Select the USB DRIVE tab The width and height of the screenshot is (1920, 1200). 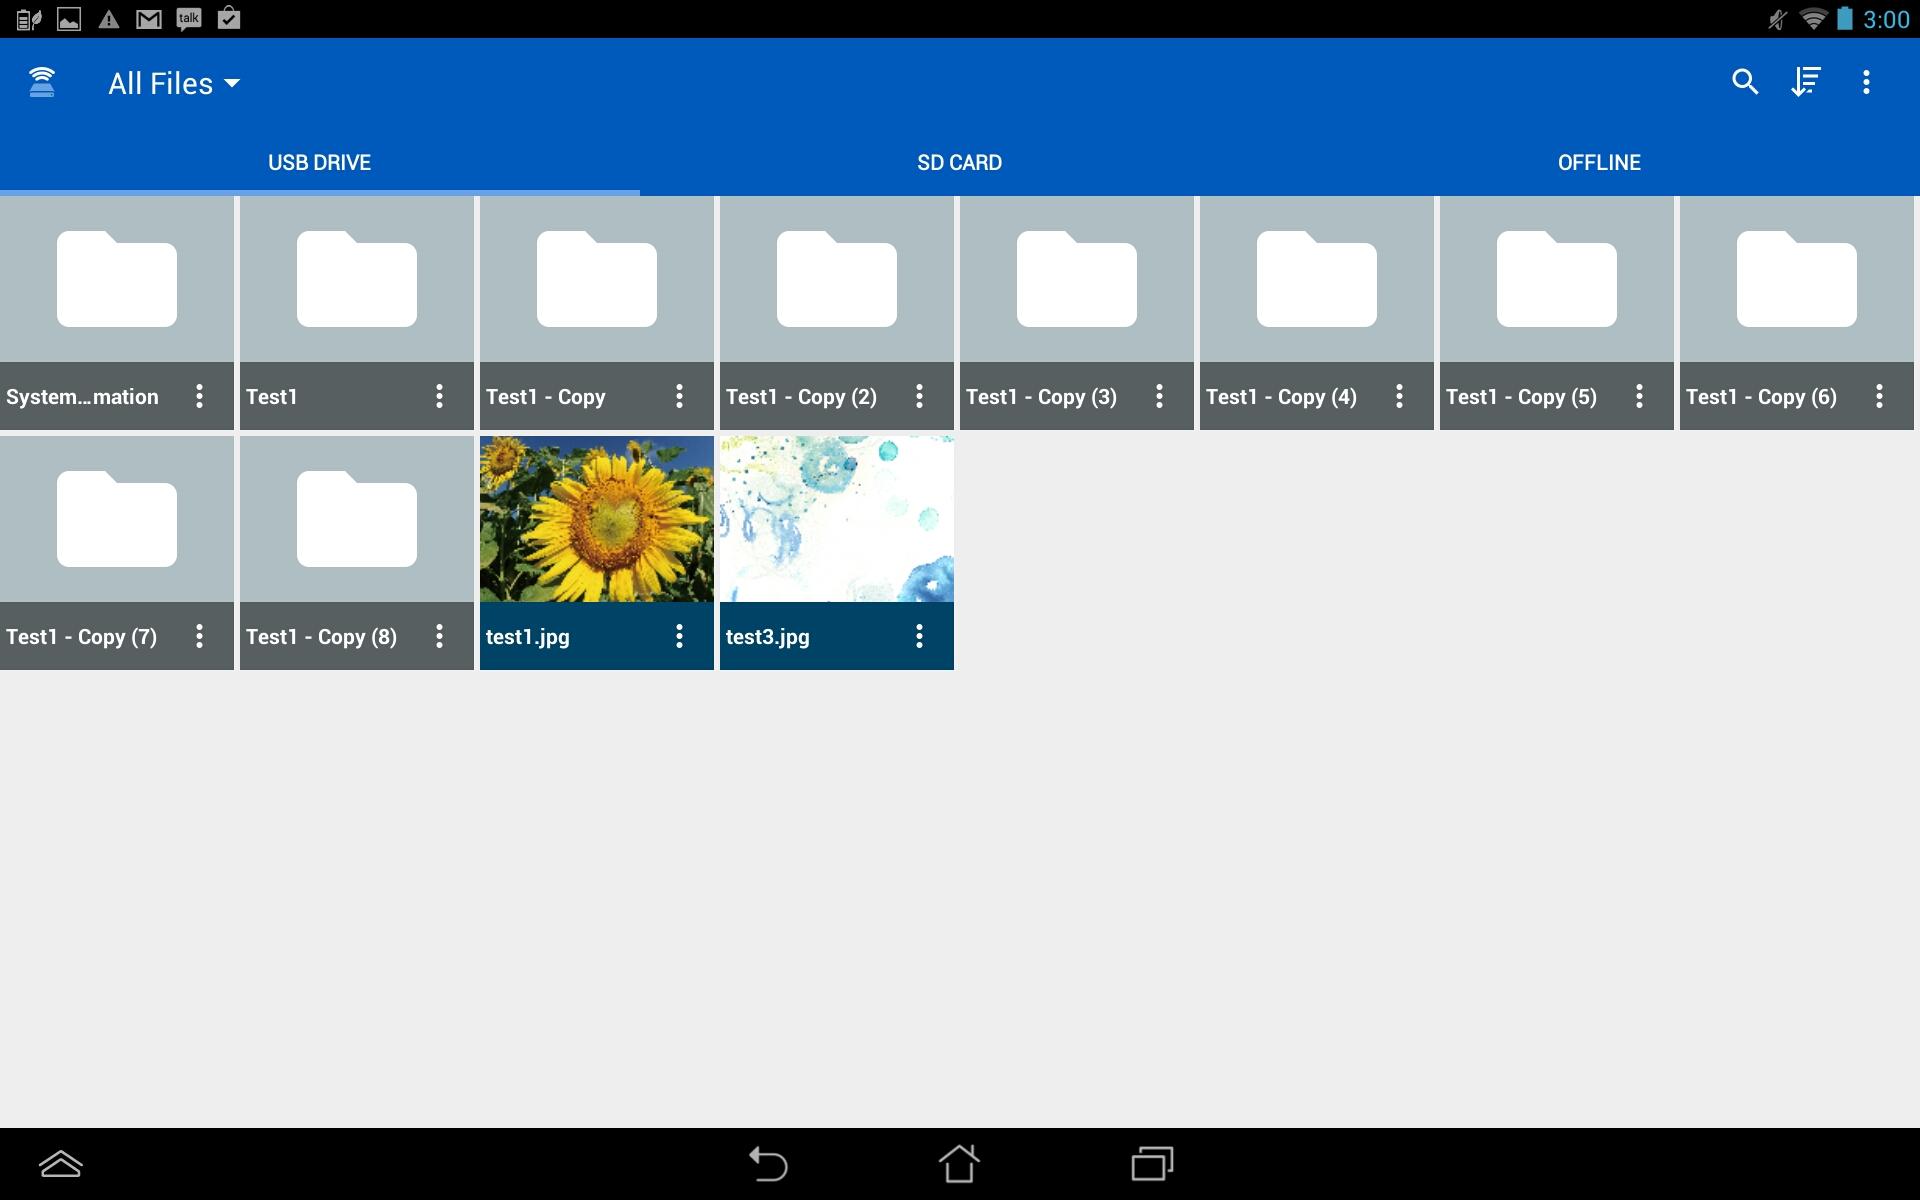[319, 162]
